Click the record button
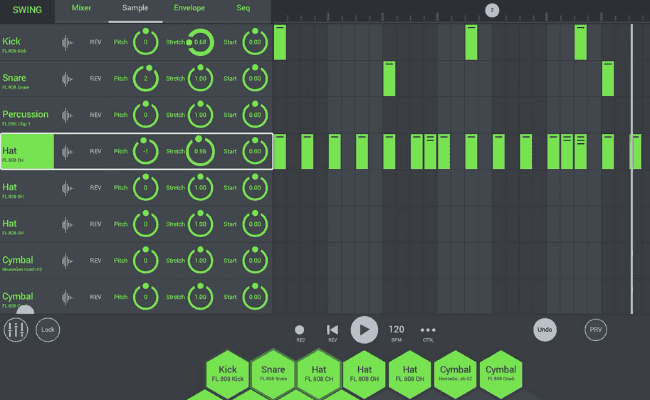This screenshot has height=400, width=650. [300, 330]
